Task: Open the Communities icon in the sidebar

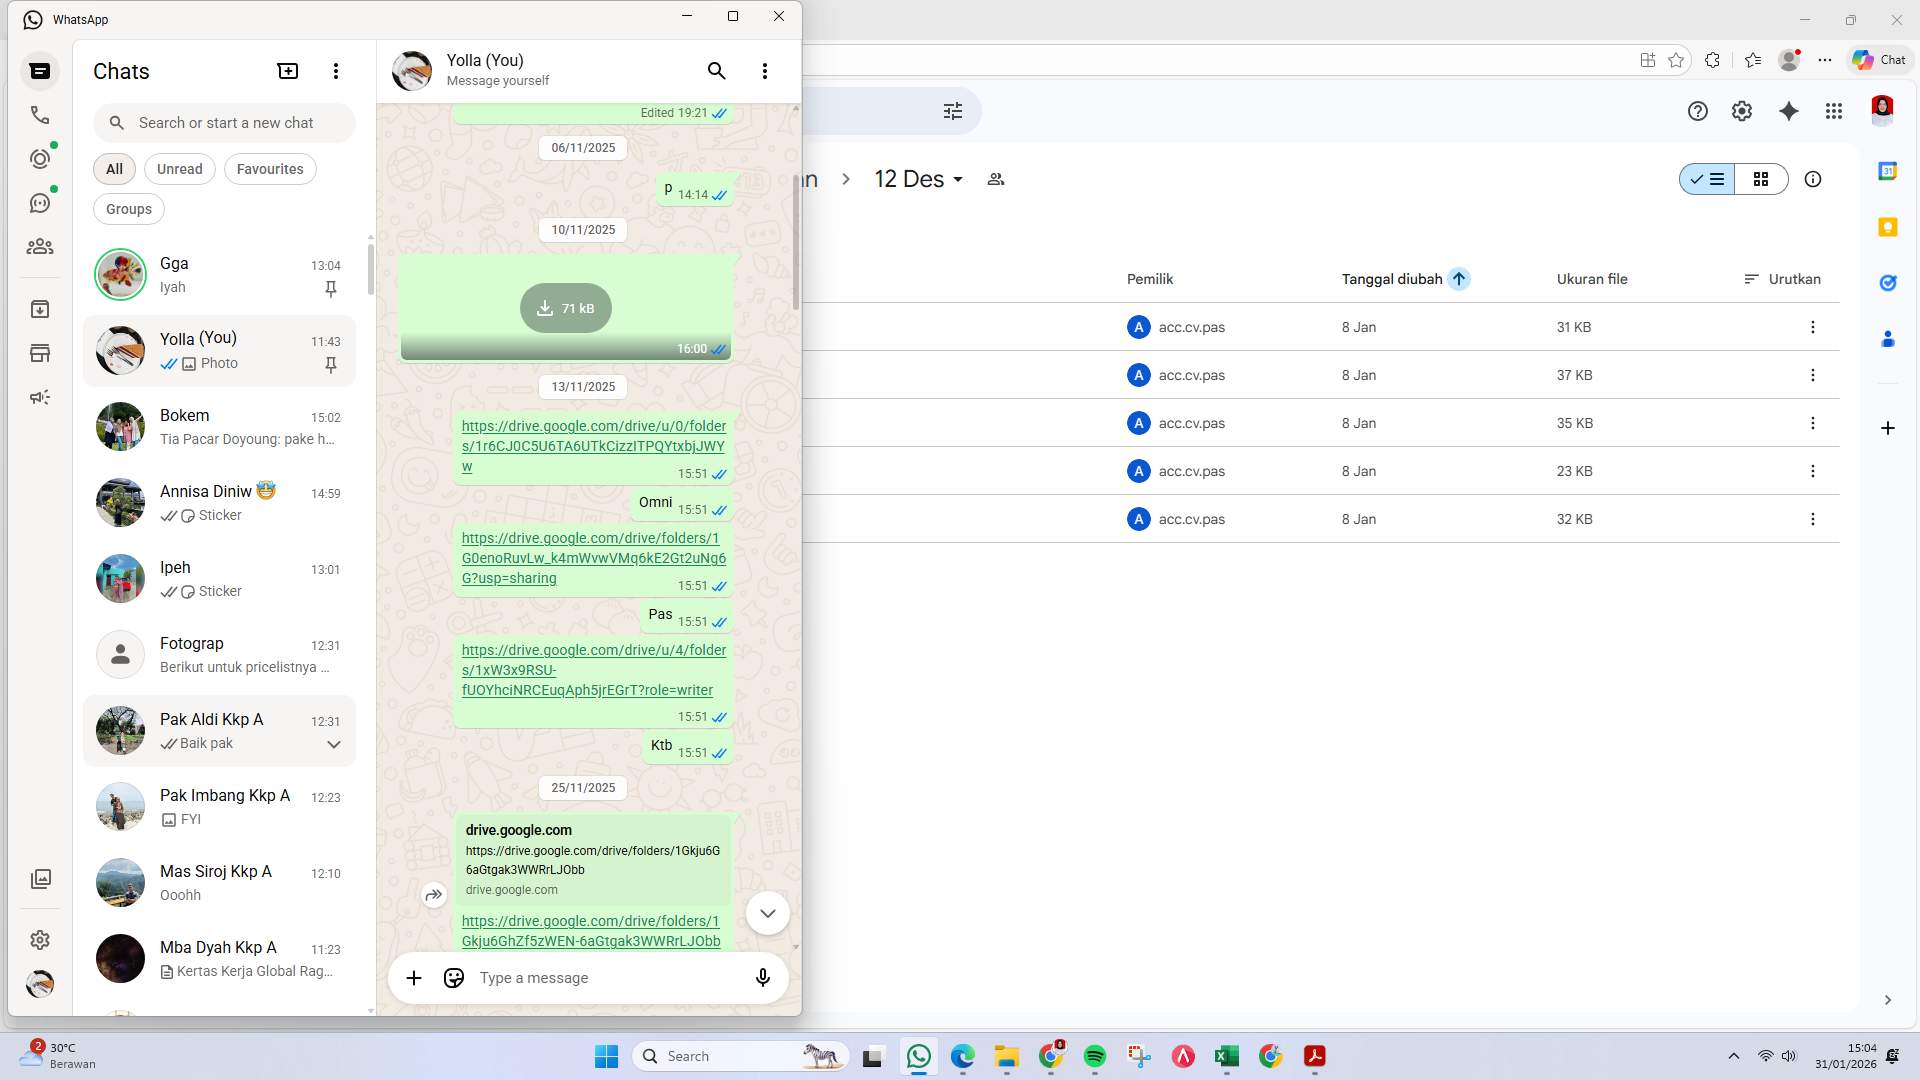Action: click(40, 246)
